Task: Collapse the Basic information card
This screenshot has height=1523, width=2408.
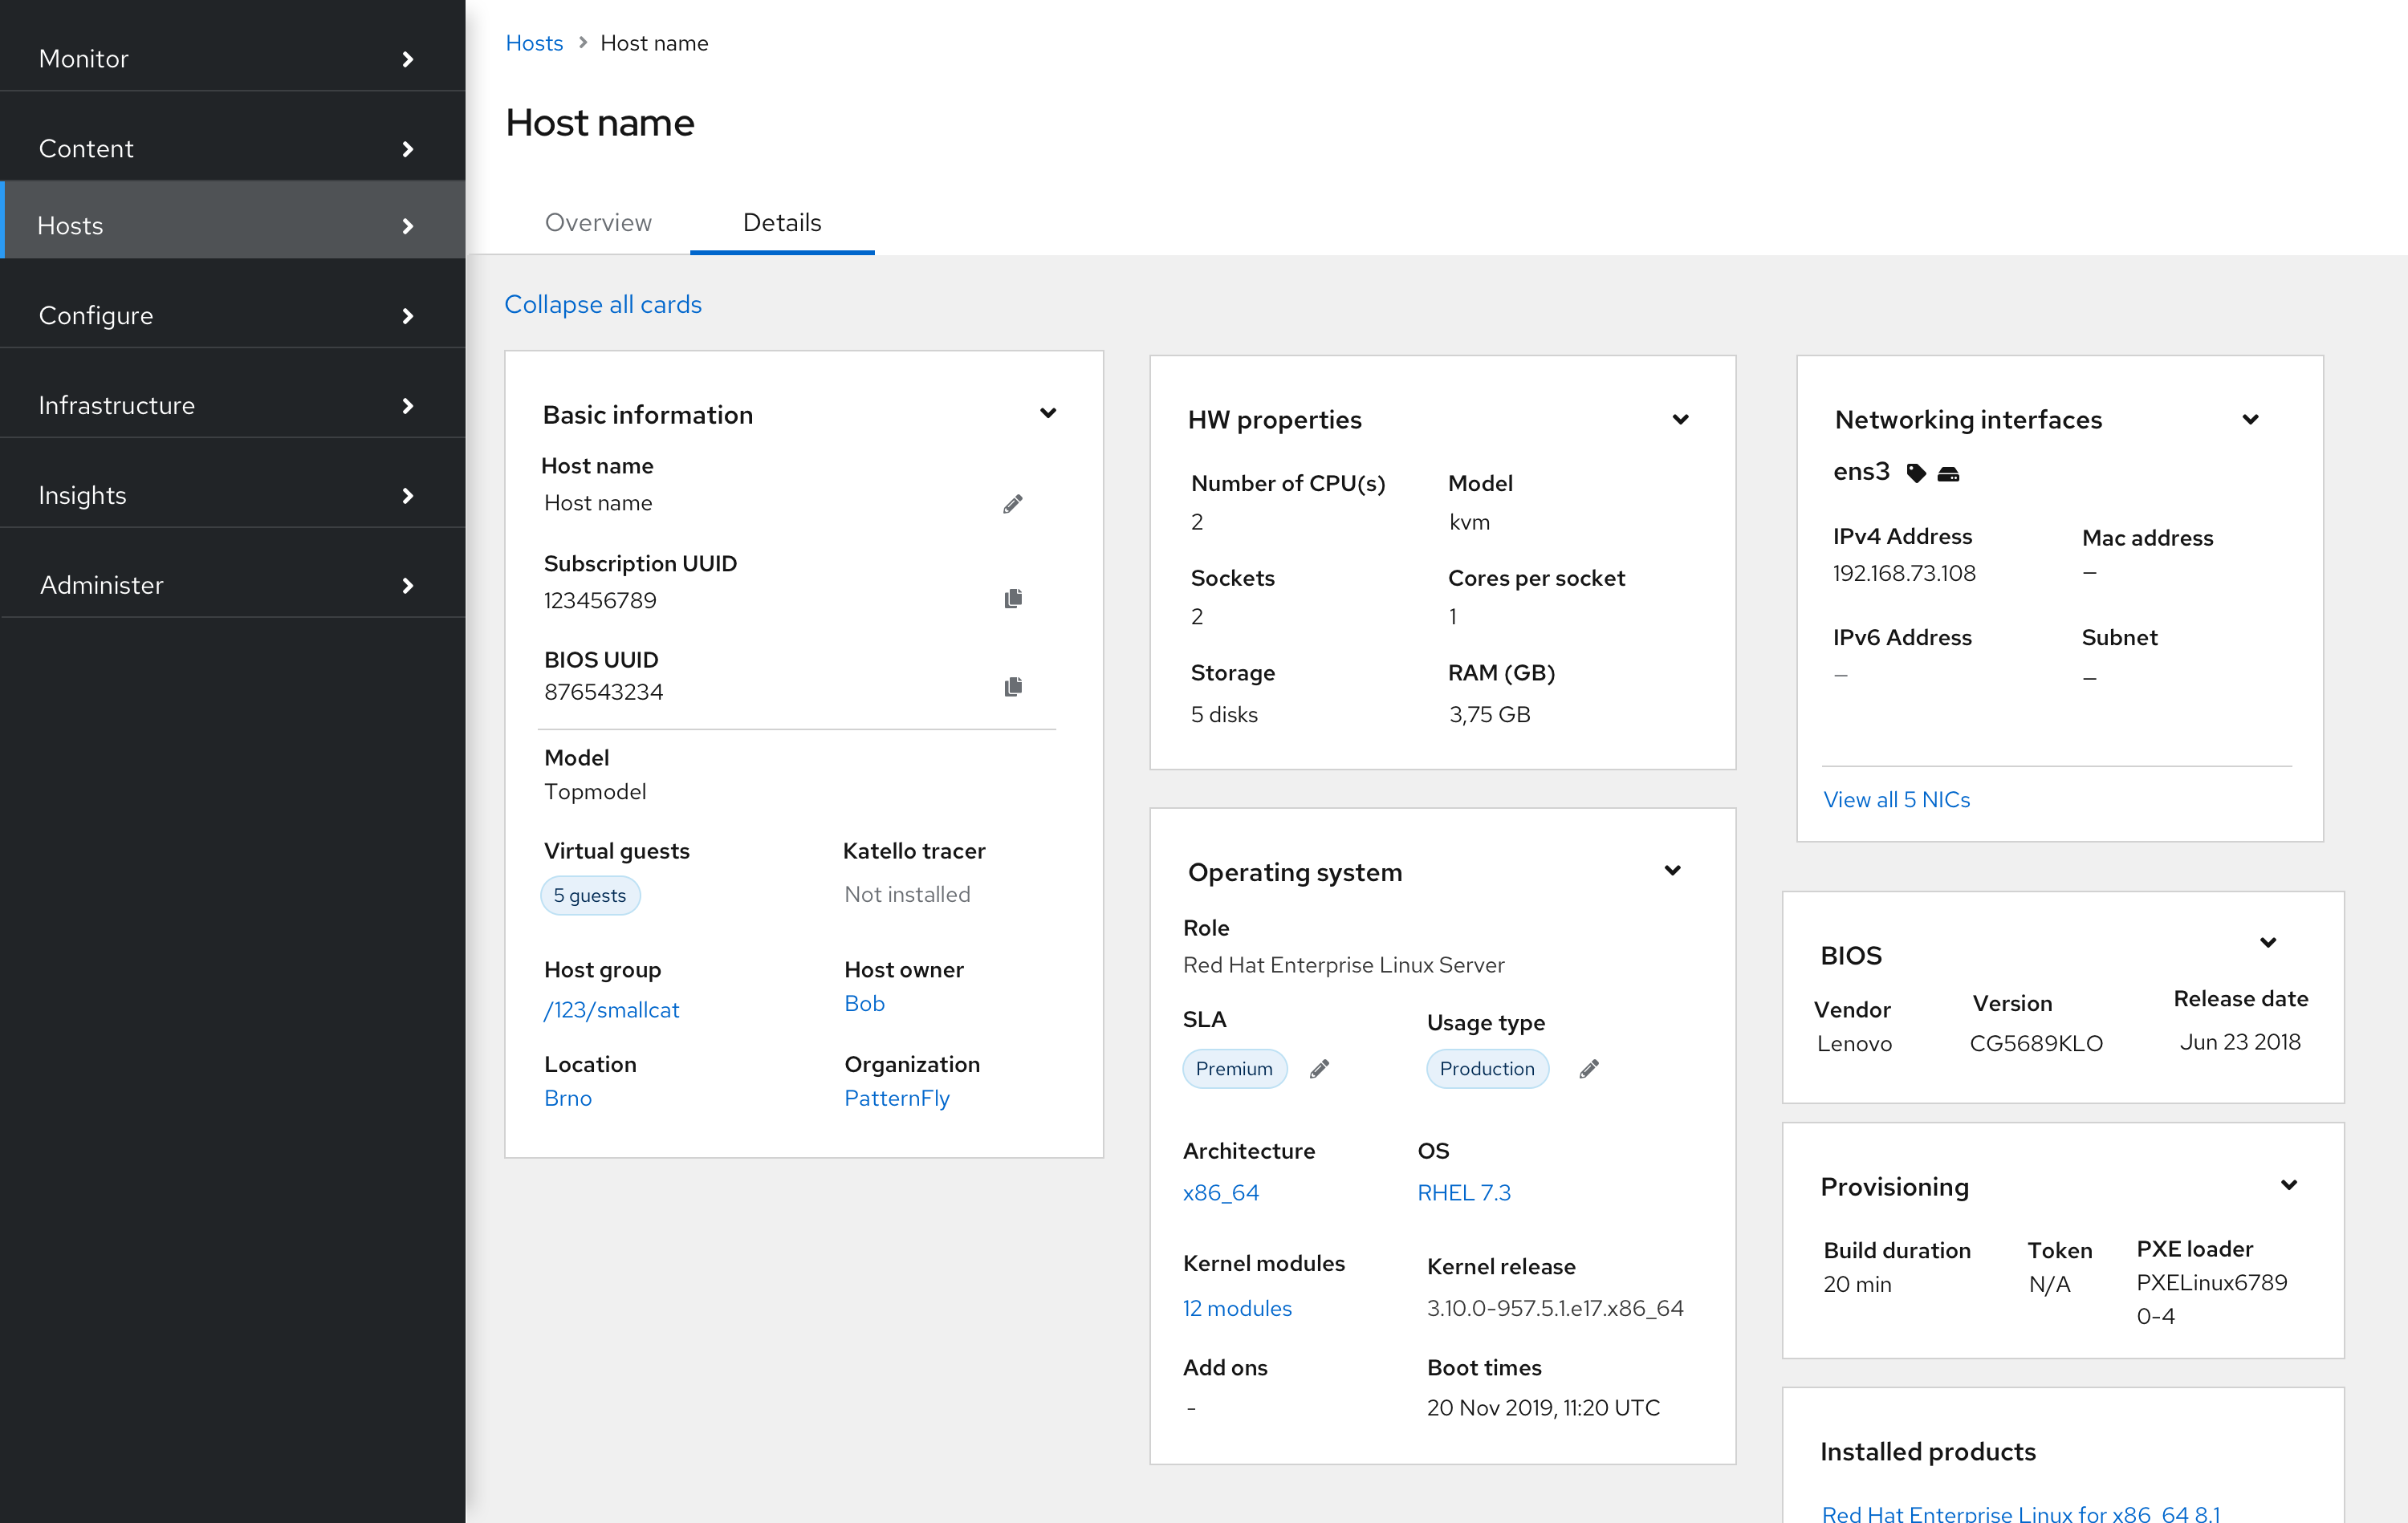Action: (x=1047, y=413)
